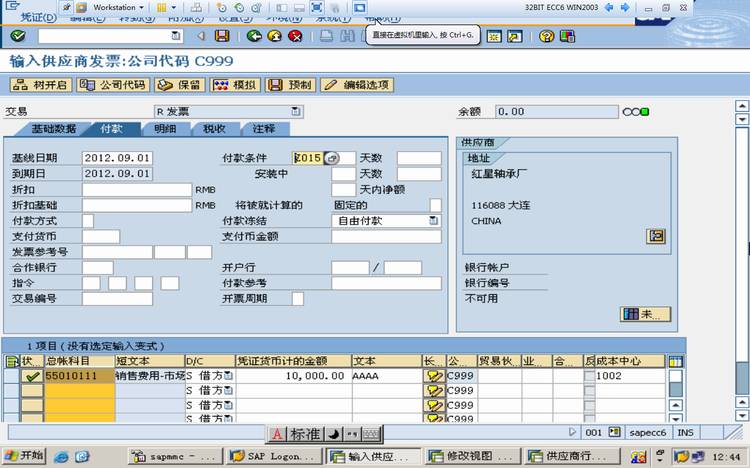Viewport: 750px width, 468px height.
Task: Click the table configuration icon above item grid
Action: click(x=675, y=361)
